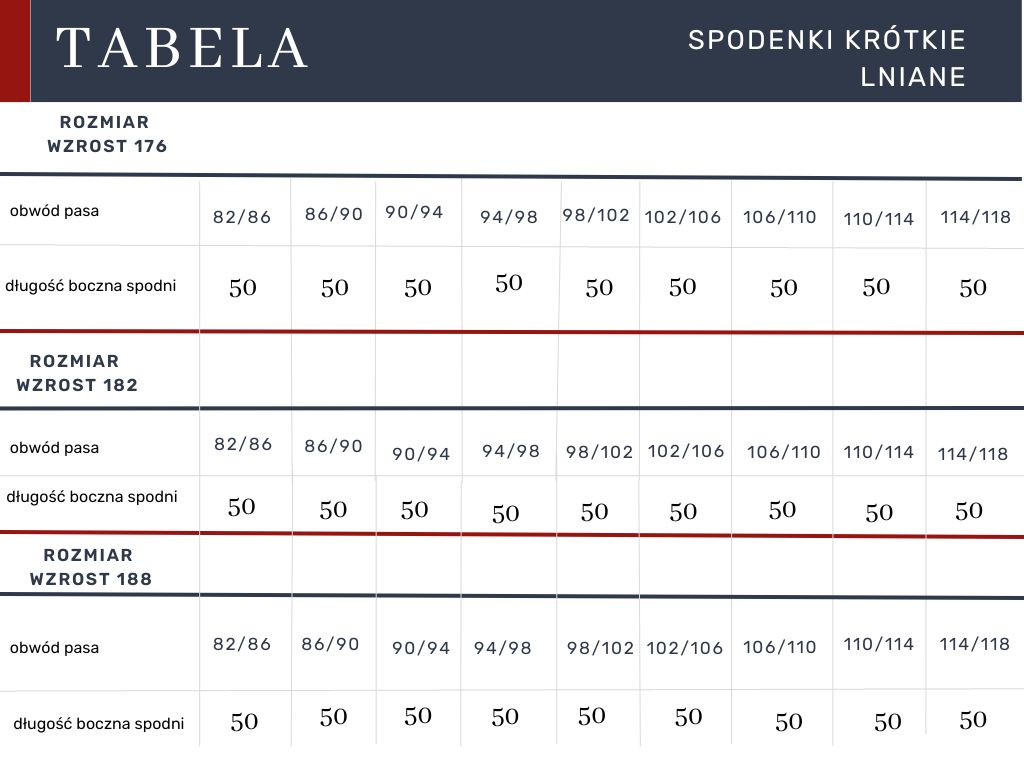Pick the 106/110 cell under WZROST 182

(783, 452)
